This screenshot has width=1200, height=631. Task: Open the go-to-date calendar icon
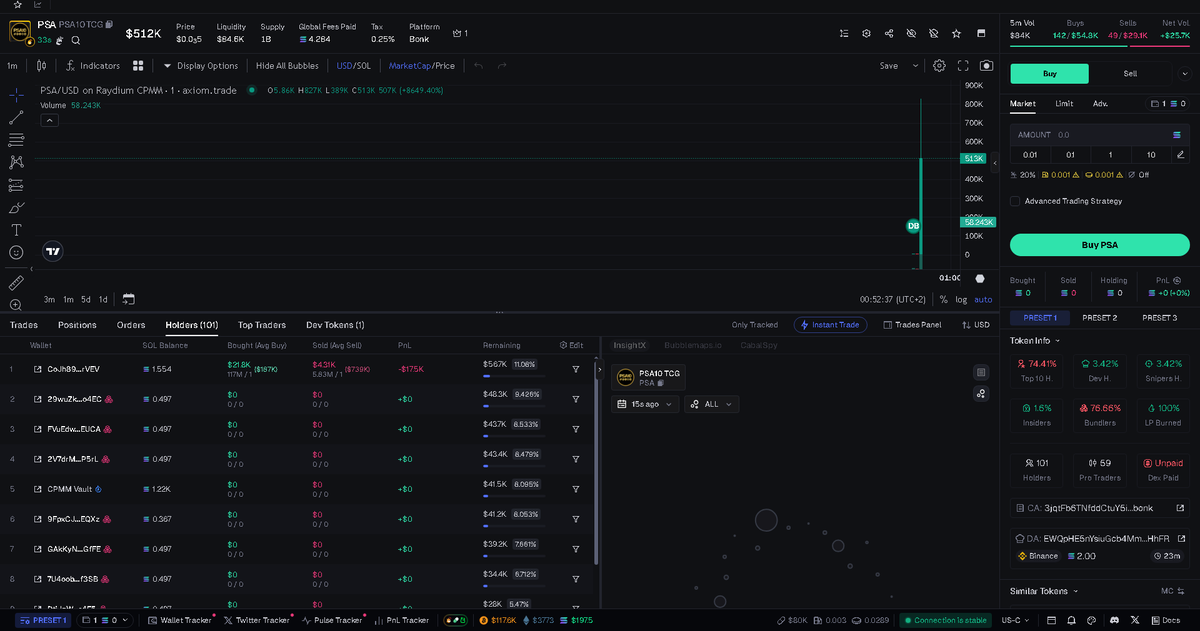click(129, 299)
